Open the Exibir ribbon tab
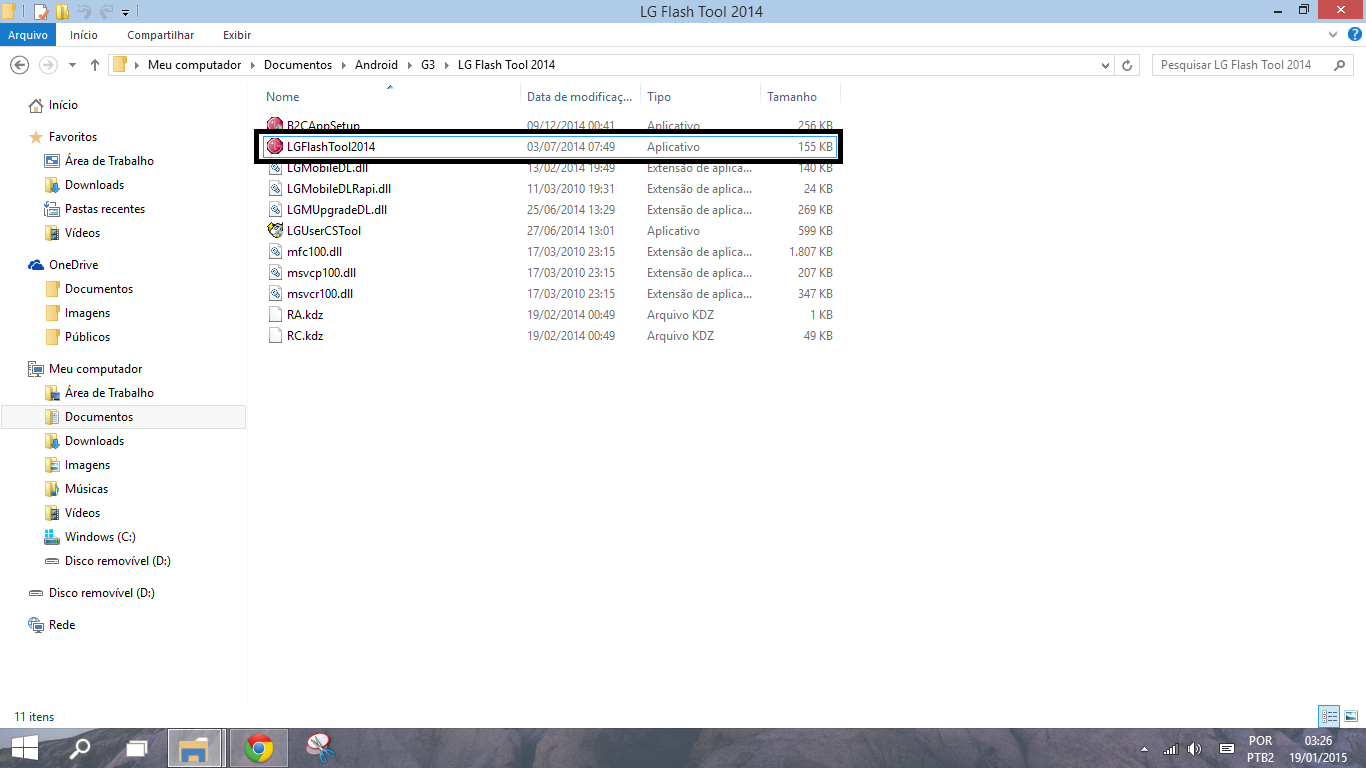1366x768 pixels. coord(237,34)
